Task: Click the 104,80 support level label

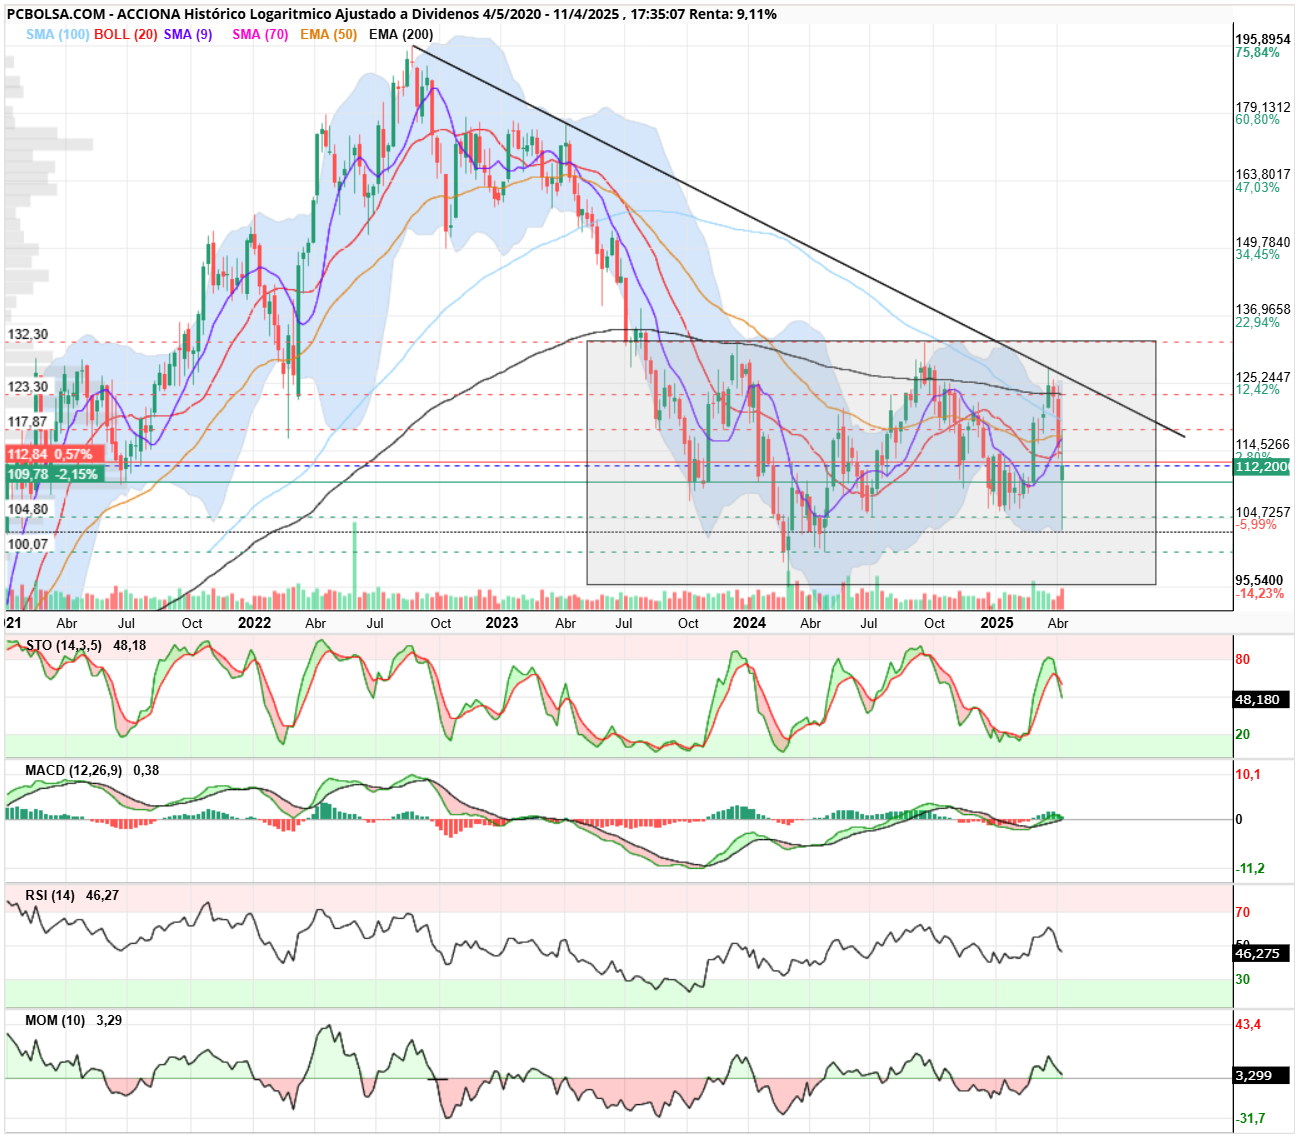Action: pos(28,509)
